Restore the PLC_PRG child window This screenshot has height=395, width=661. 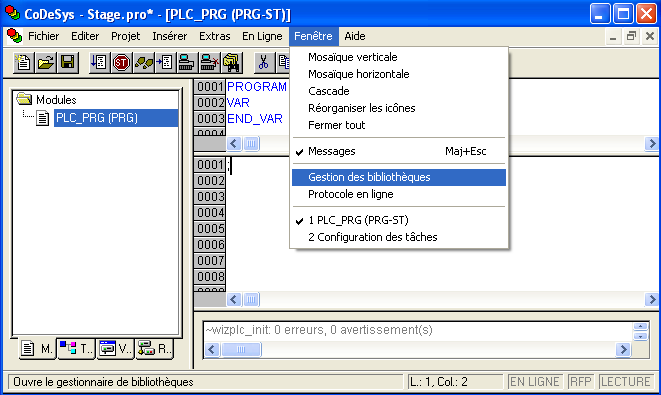click(631, 37)
